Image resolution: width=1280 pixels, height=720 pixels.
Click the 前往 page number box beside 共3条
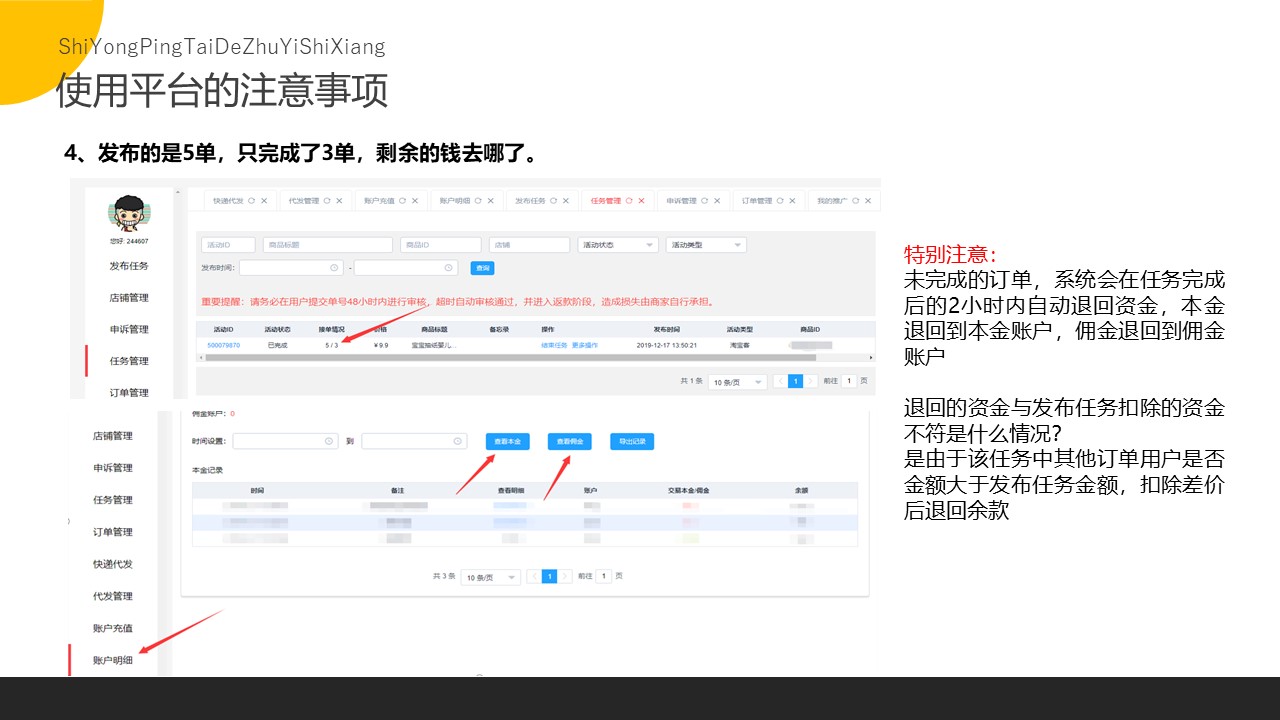(603, 576)
